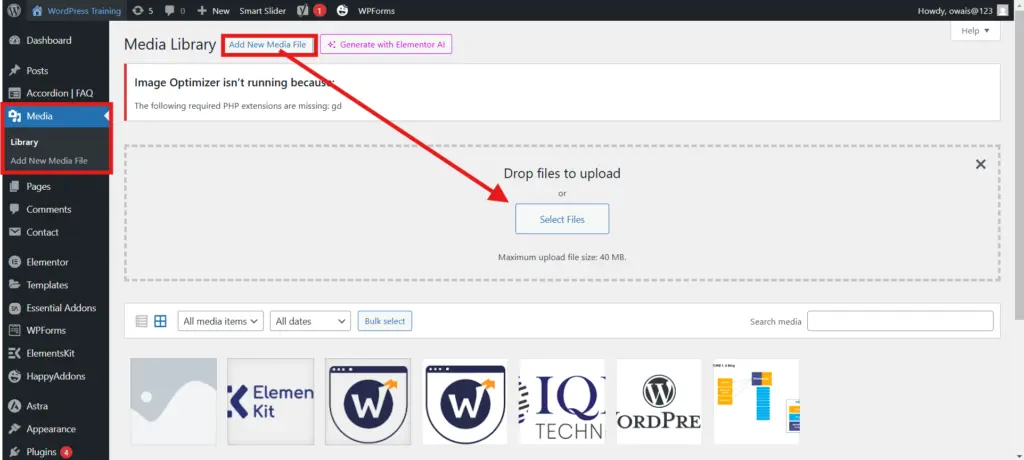1024x460 pixels.
Task: Click the user avatar in admin bar
Action: click(1002, 10)
